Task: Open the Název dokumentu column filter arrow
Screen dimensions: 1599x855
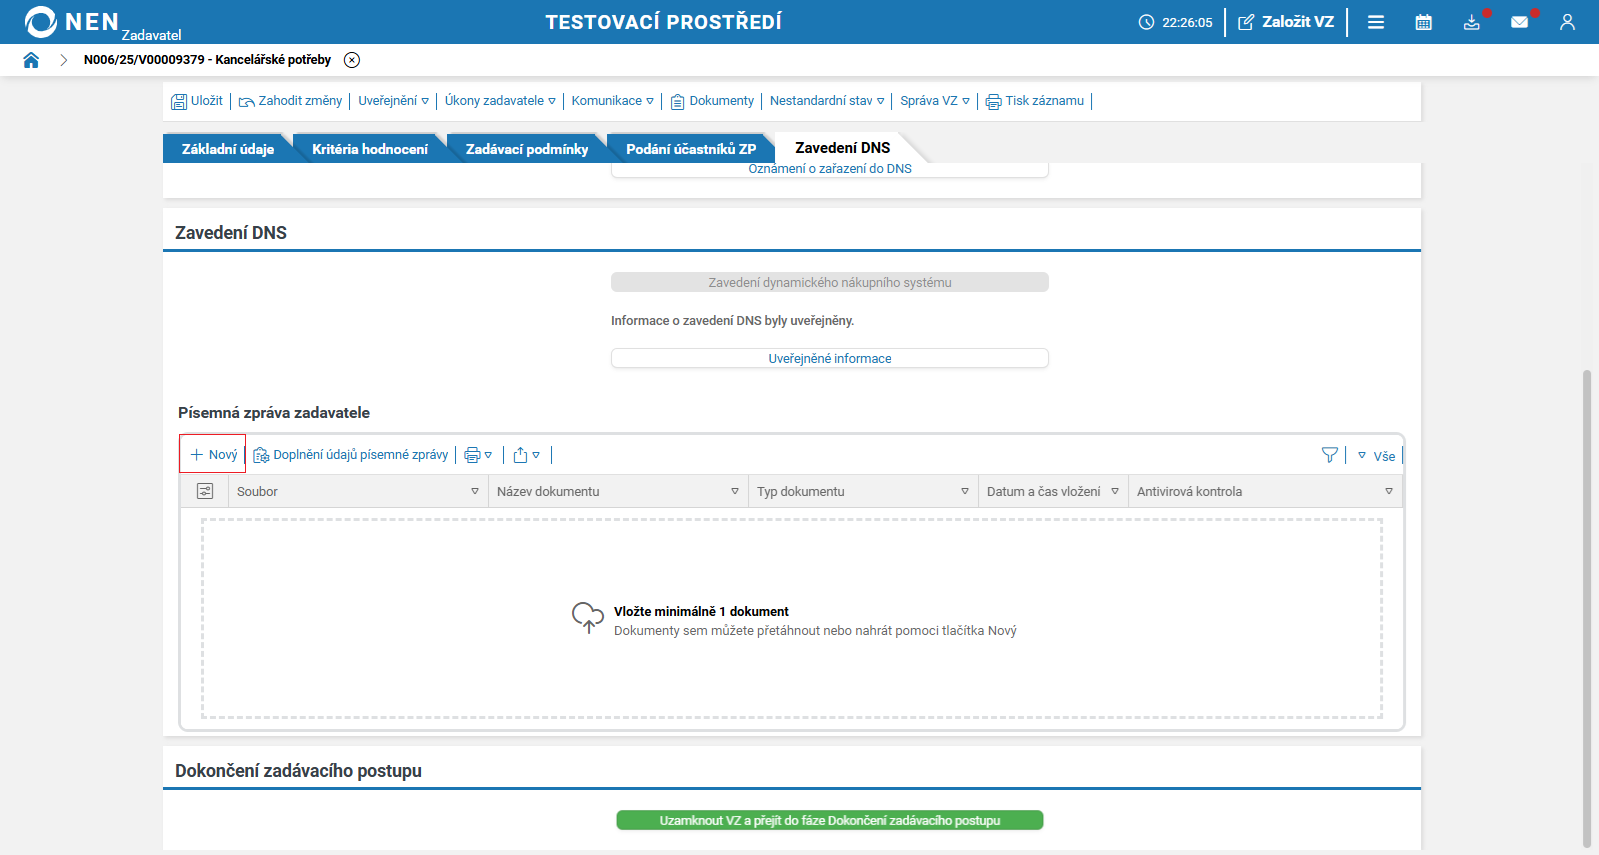Action: tap(735, 491)
